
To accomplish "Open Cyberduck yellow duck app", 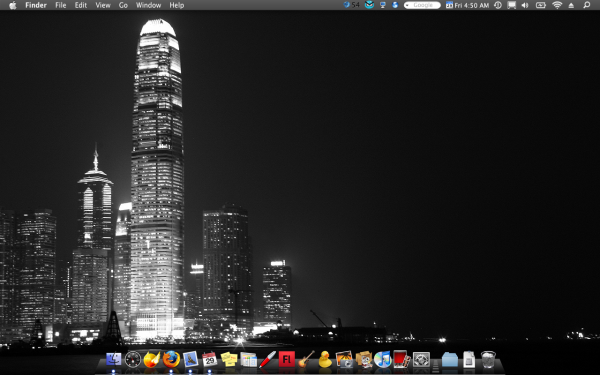I will point(325,359).
